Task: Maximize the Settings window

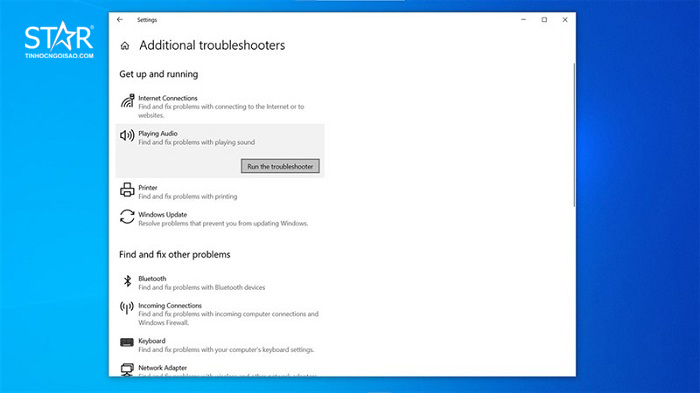Action: click(x=544, y=20)
